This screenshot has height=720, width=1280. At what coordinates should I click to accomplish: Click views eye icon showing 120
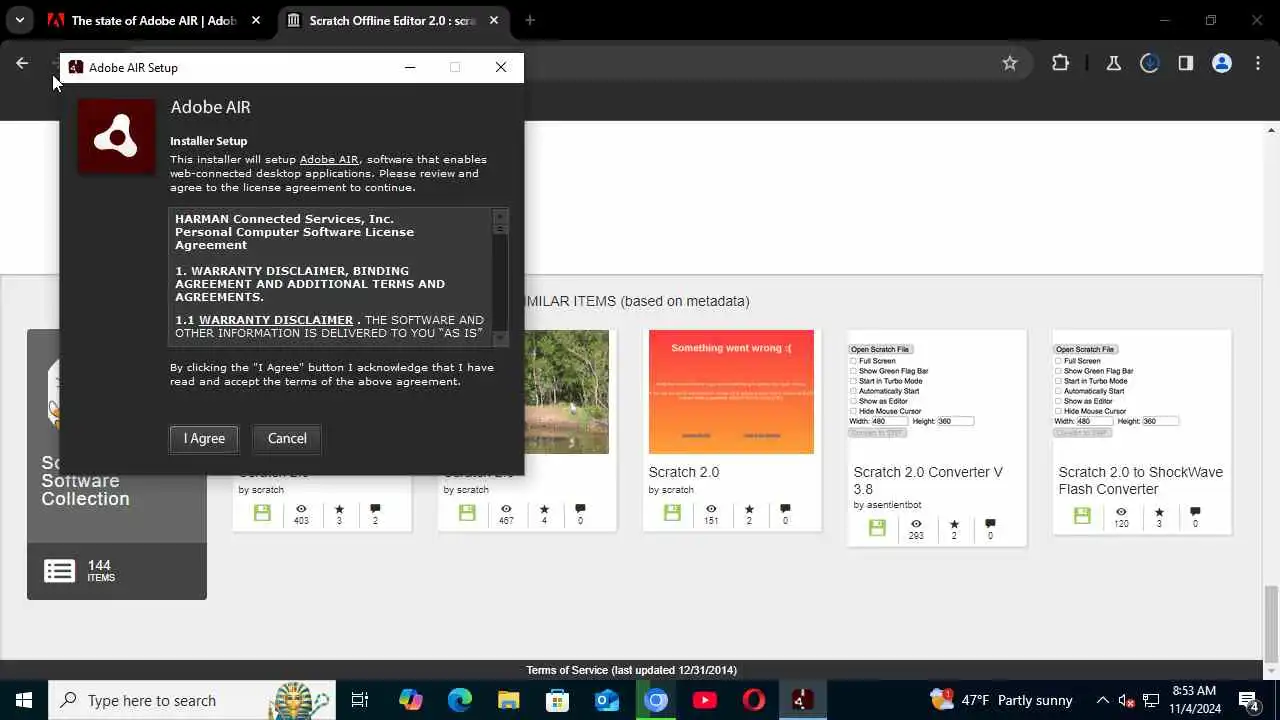tap(1121, 512)
